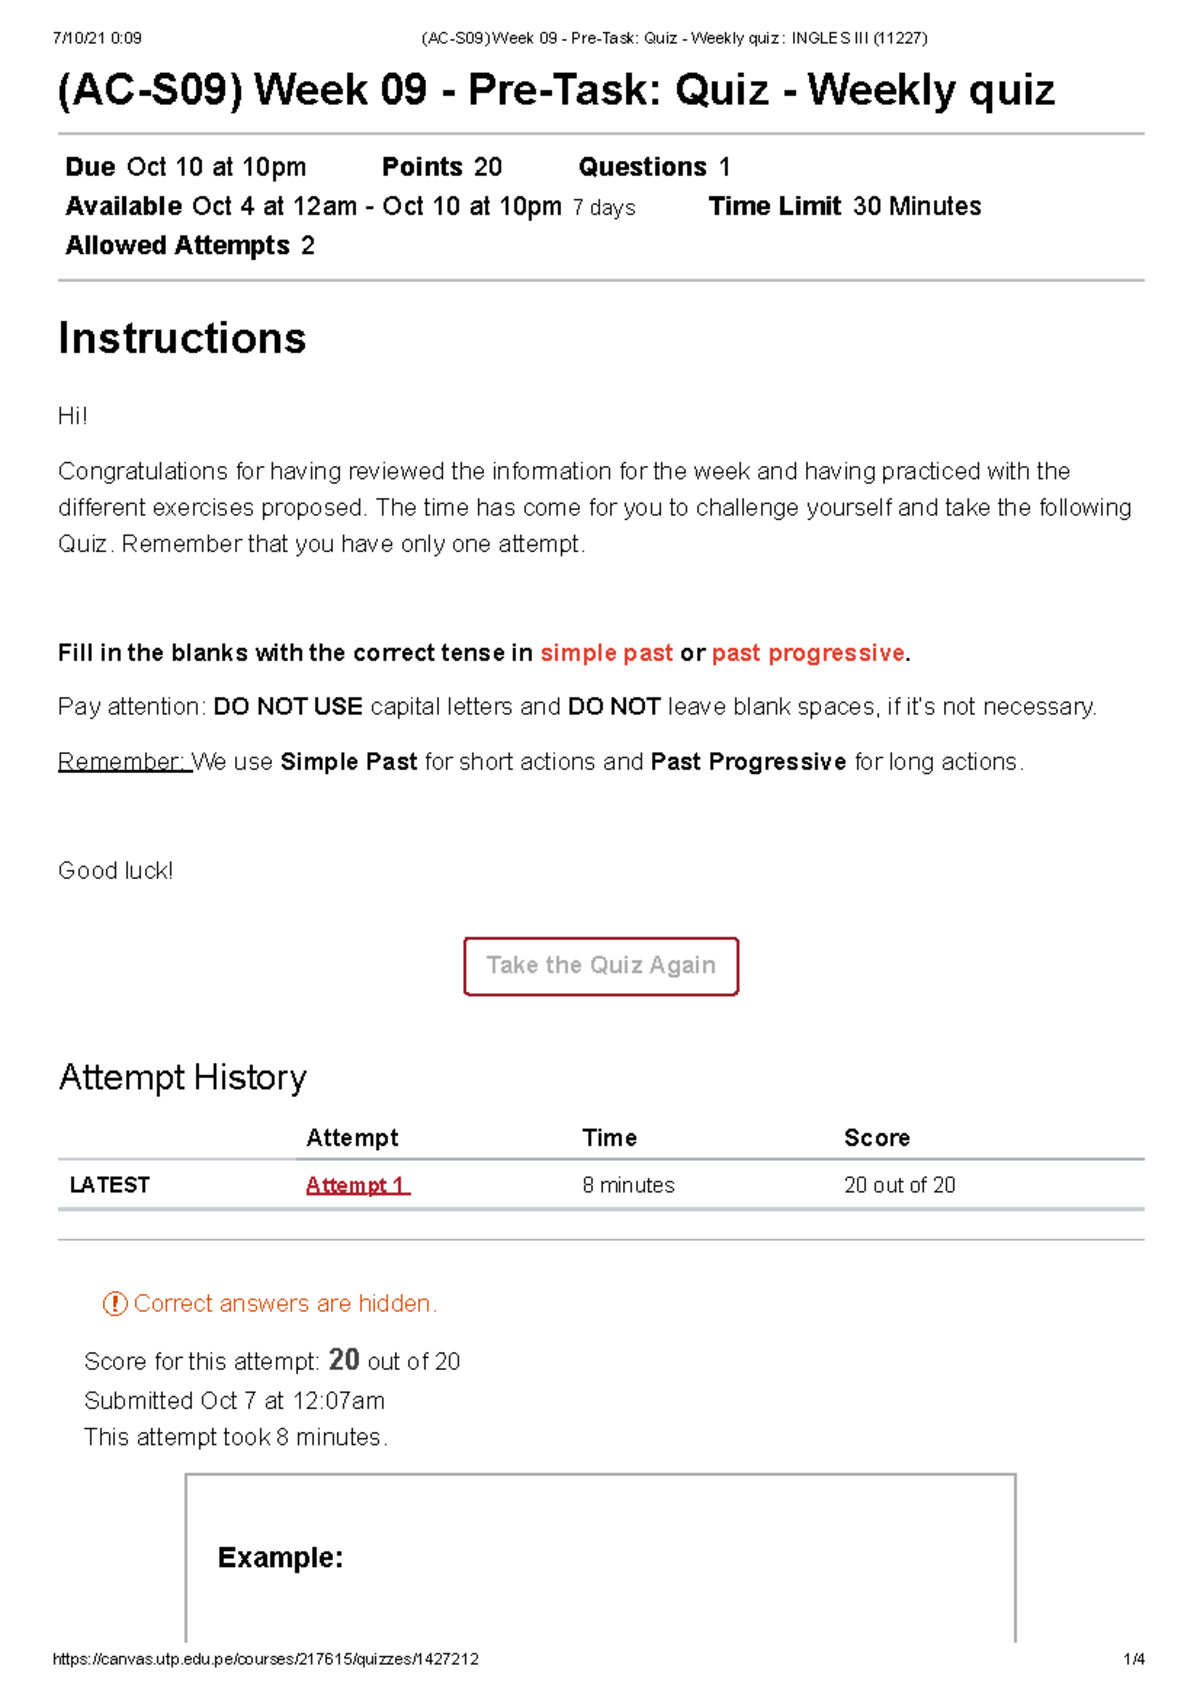Click the Attempt History heading
The width and height of the screenshot is (1200, 1698).
pos(182,1078)
